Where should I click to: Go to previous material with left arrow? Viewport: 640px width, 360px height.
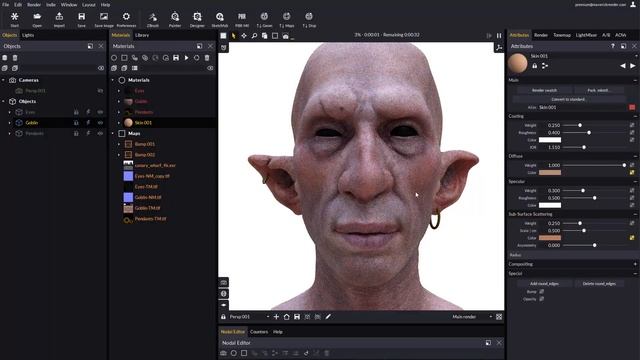tap(623, 66)
